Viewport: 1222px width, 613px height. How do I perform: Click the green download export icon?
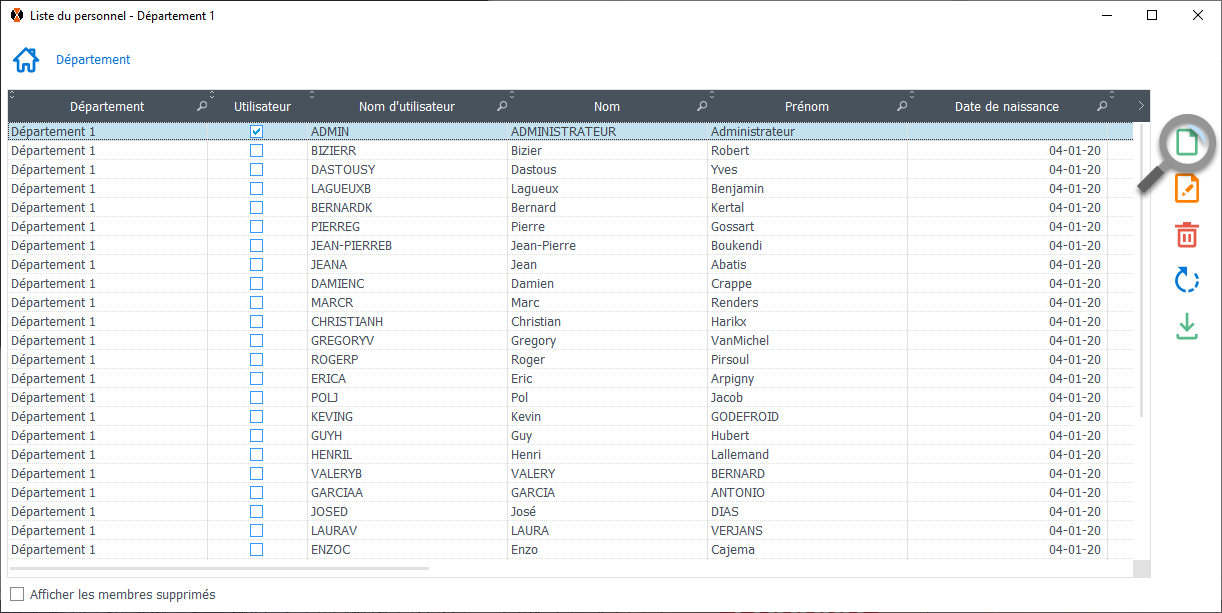(x=1187, y=326)
